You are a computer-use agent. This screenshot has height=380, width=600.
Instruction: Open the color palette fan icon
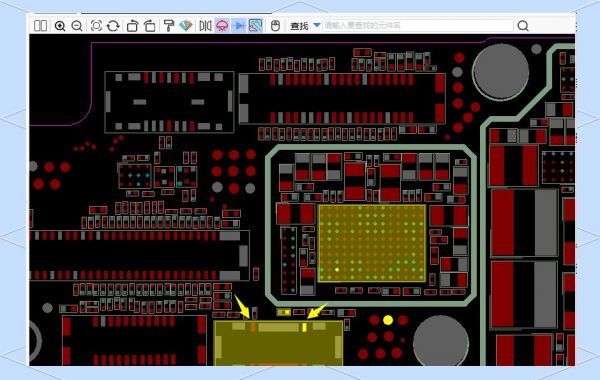tap(186, 26)
